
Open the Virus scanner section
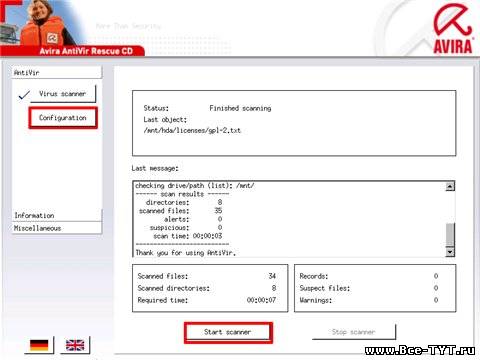(x=63, y=94)
